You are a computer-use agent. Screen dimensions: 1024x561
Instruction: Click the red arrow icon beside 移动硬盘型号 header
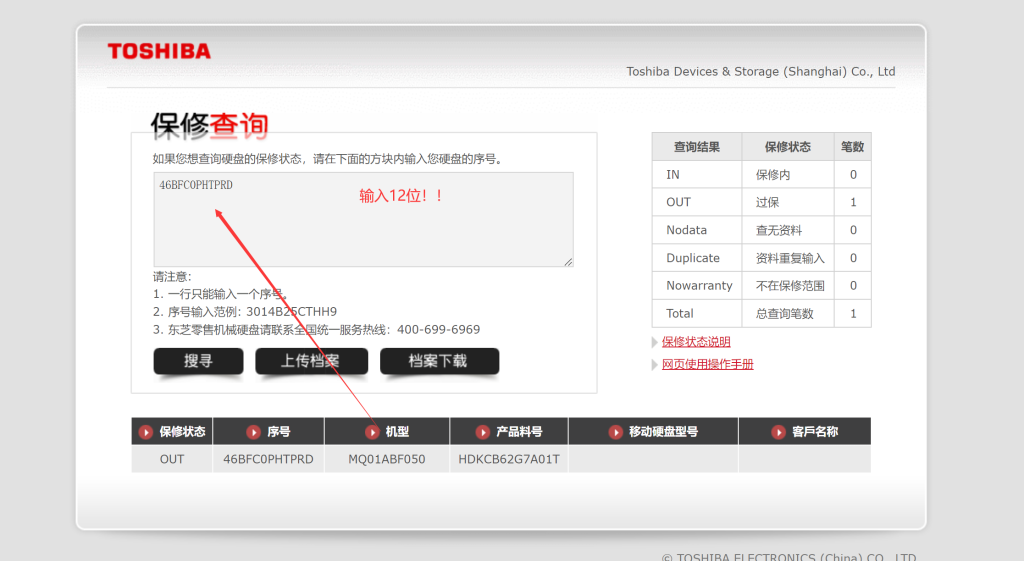tap(615, 432)
